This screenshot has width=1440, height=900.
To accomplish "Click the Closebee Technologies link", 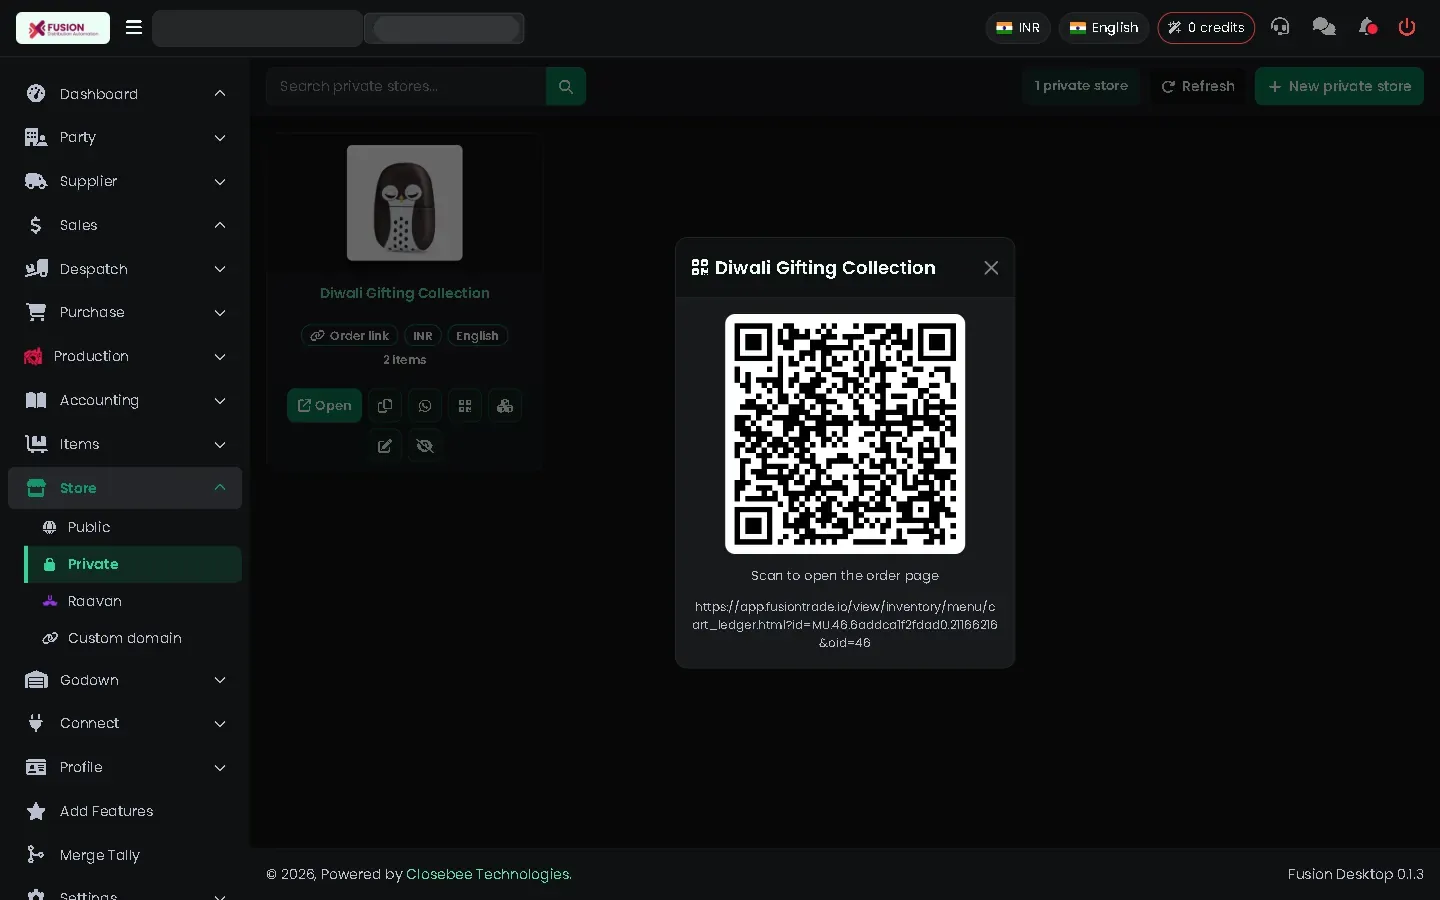I will 489,874.
